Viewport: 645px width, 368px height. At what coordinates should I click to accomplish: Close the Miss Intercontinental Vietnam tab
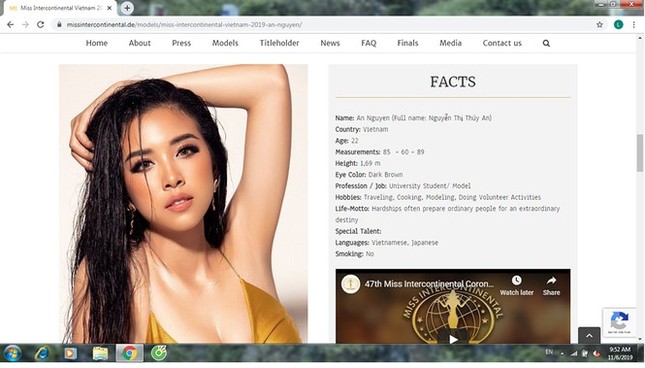coord(109,8)
